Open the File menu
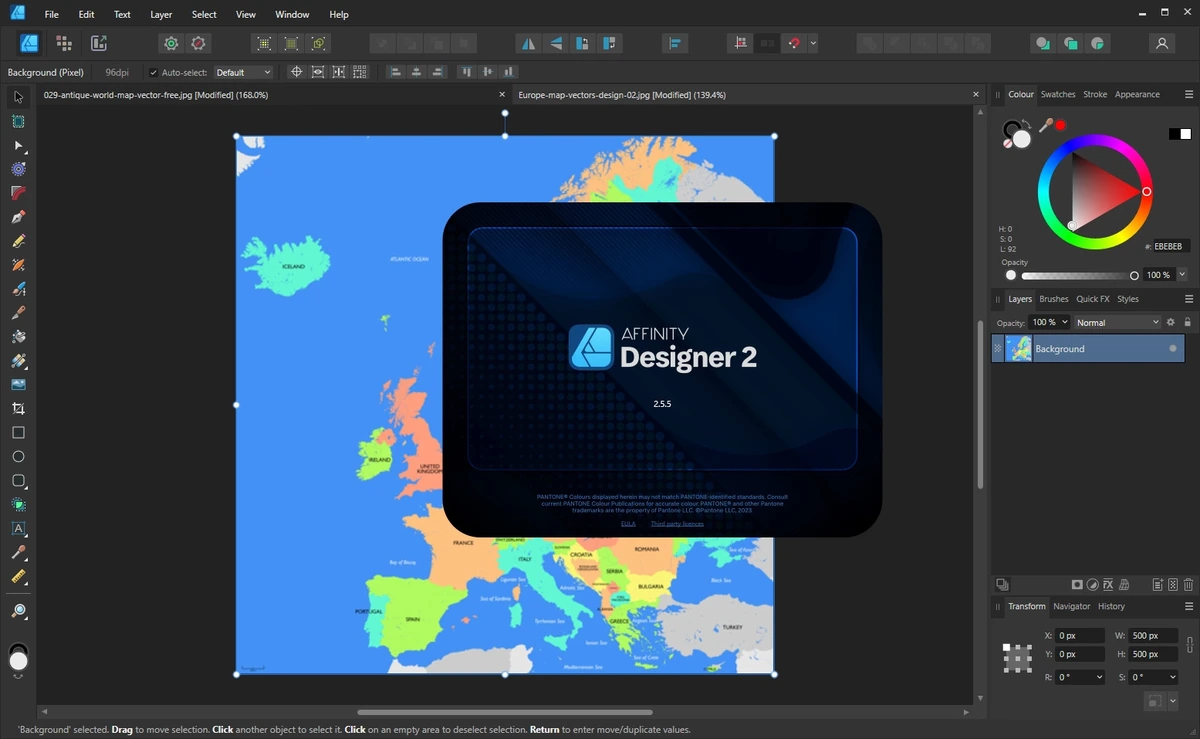Image resolution: width=1200 pixels, height=739 pixels. pyautogui.click(x=52, y=14)
